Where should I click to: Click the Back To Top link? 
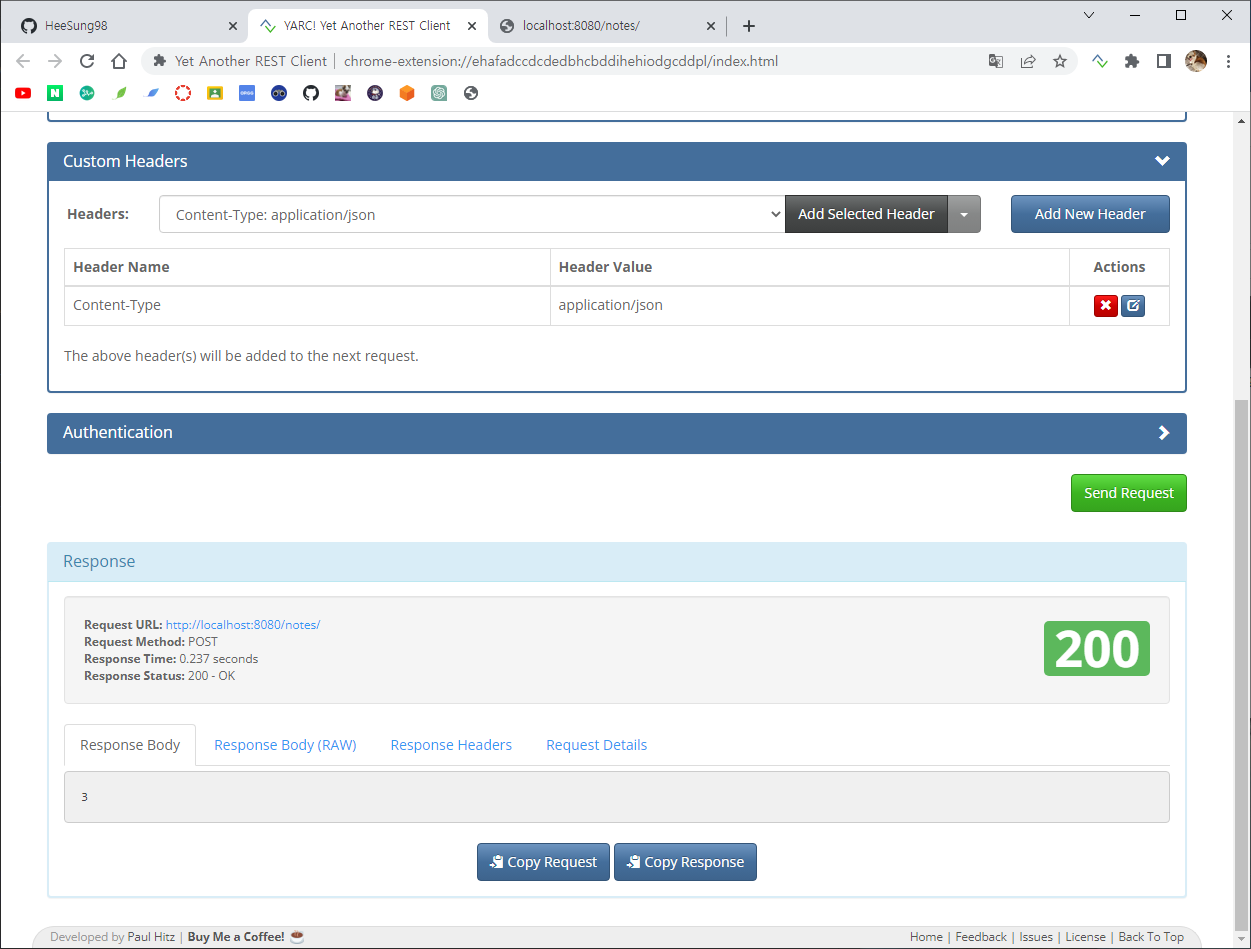[x=1151, y=937]
